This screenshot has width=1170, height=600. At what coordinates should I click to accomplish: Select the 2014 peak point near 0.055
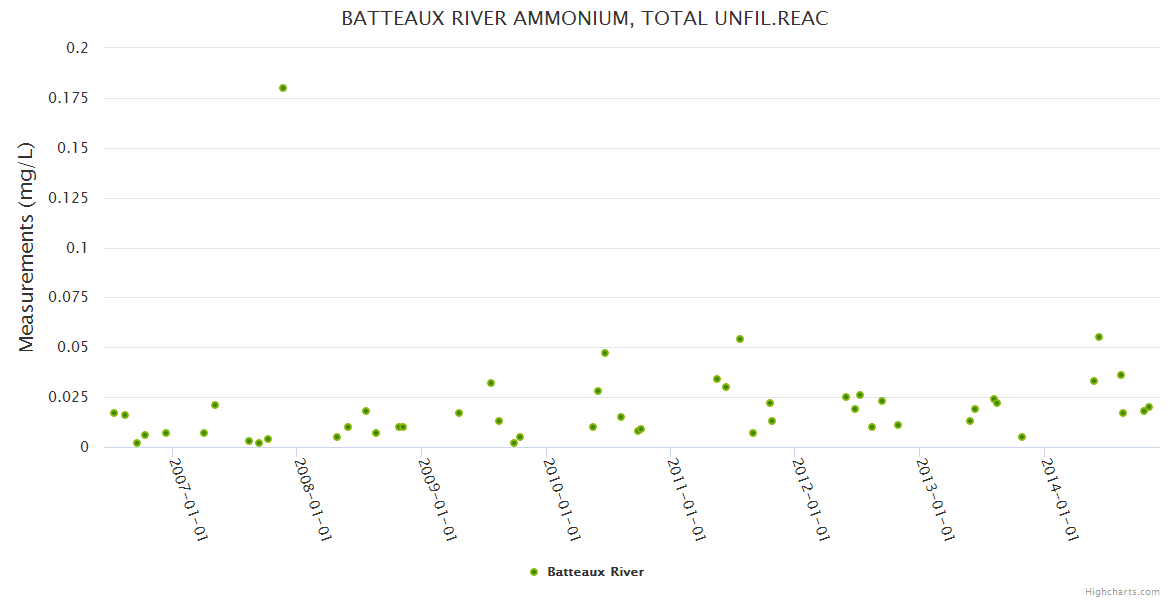(1098, 337)
